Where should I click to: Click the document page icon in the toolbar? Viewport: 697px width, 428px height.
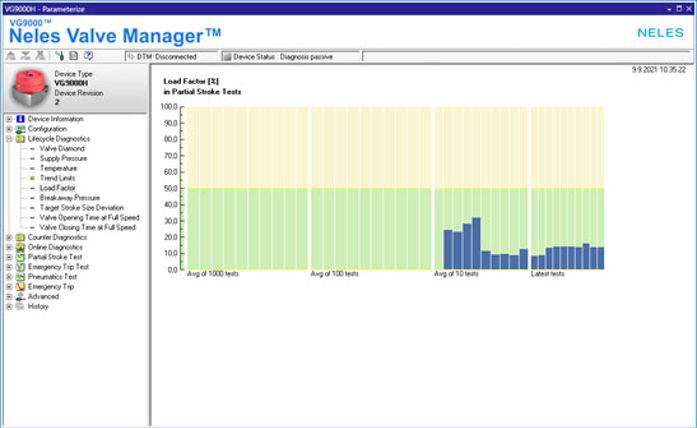pos(73,56)
